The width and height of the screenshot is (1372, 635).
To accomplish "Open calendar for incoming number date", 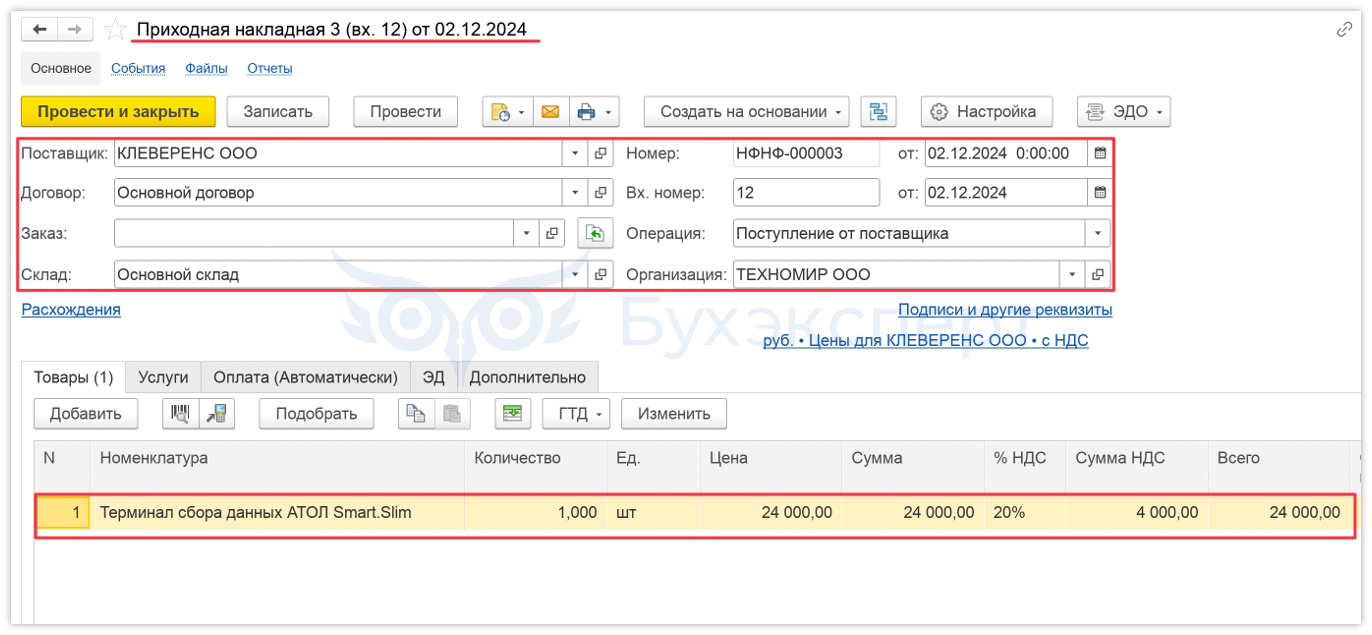I will [1100, 193].
